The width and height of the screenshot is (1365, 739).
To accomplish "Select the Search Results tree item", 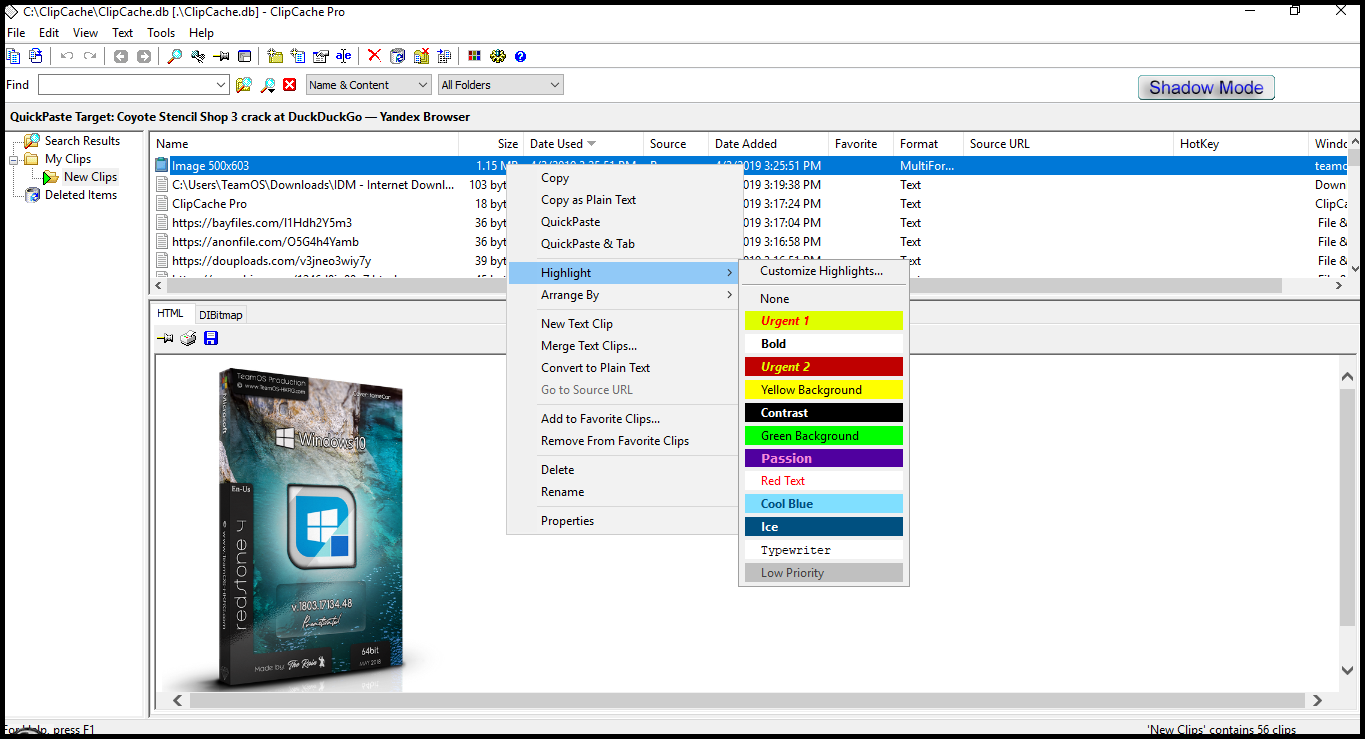I will [82, 141].
